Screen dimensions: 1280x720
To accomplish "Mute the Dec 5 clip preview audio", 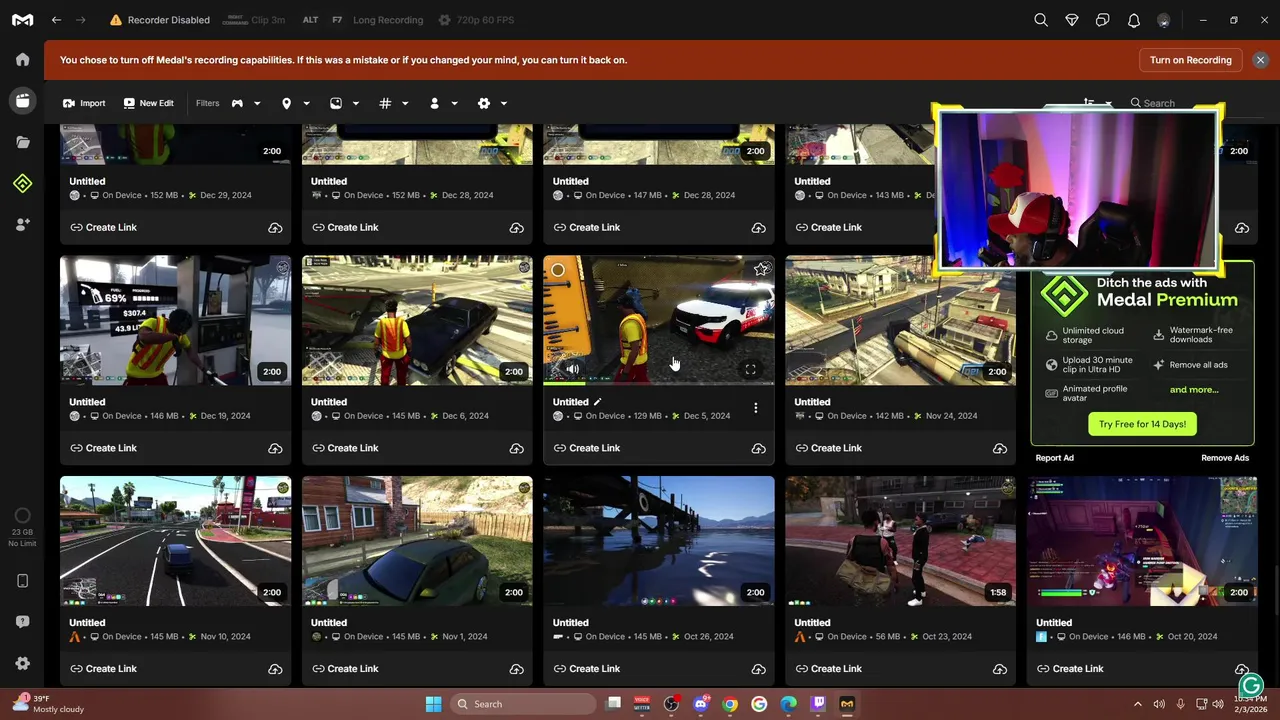I will coord(572,370).
